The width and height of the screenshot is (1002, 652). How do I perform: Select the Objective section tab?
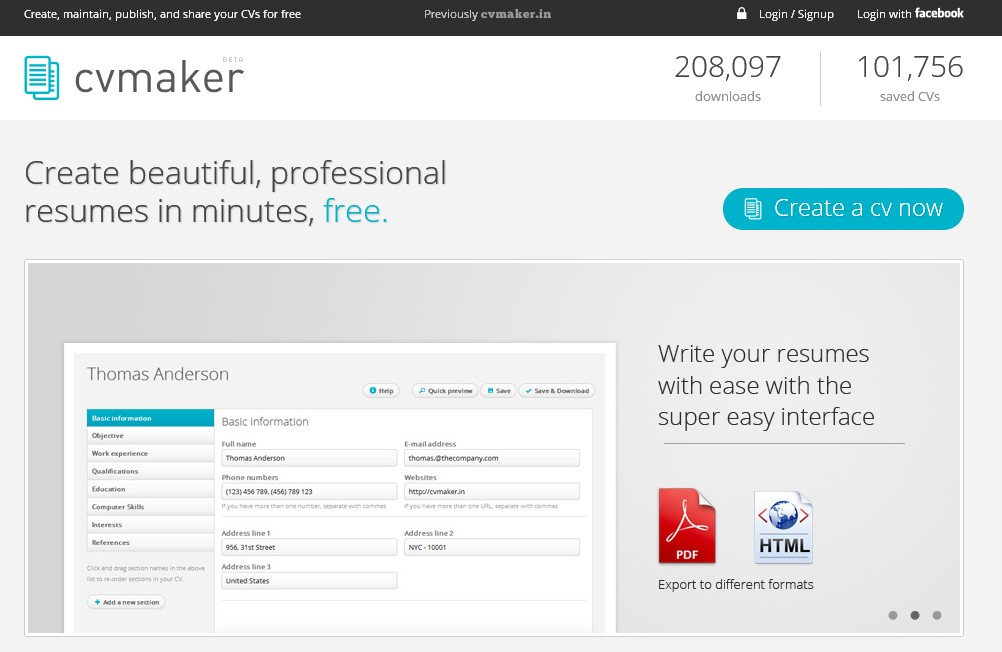[x=150, y=435]
